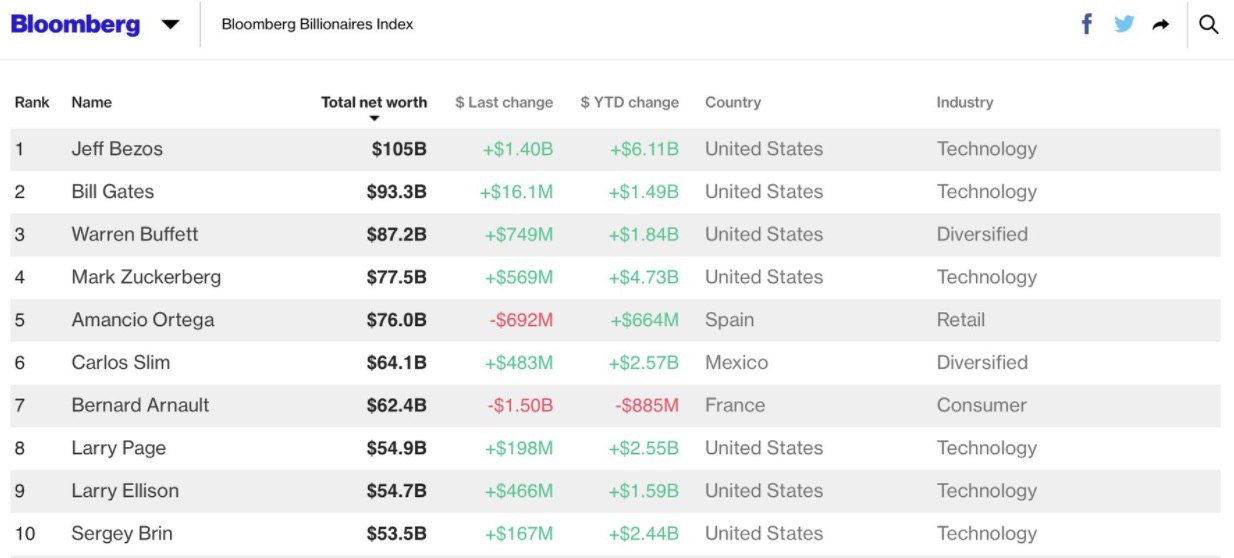Click Retail in the Industry column

click(x=961, y=320)
